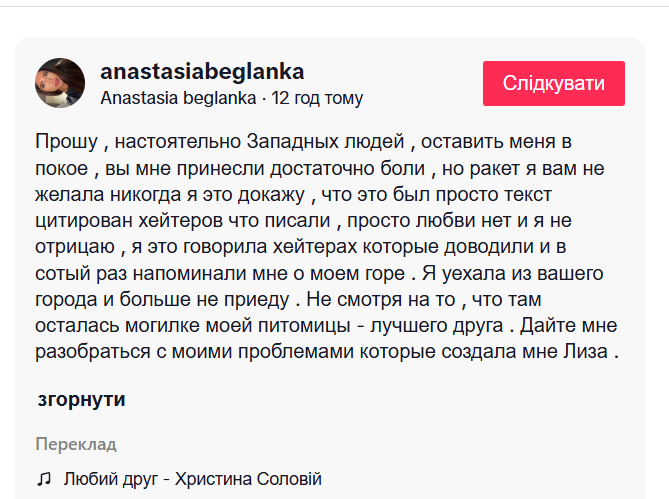Screen dimensions: 669x499
Task: Click the music note icon
Action: pos(43,479)
